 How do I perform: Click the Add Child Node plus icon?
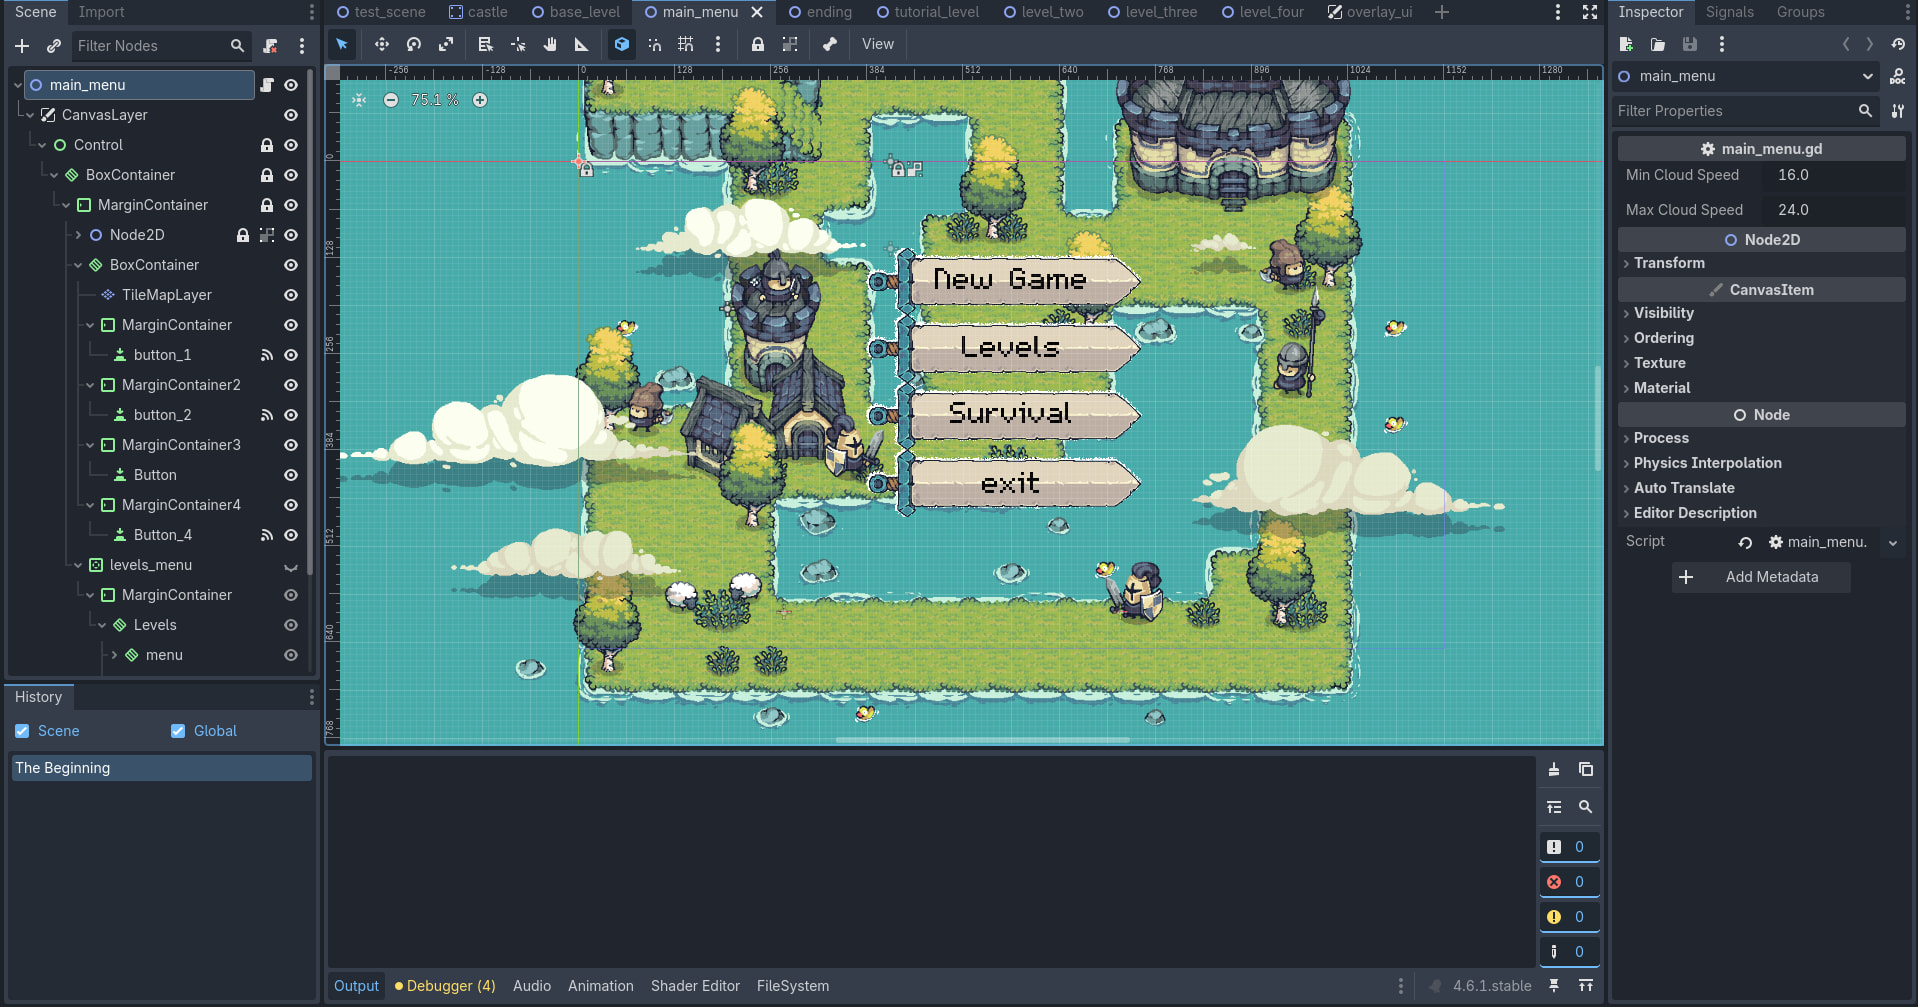(22, 46)
